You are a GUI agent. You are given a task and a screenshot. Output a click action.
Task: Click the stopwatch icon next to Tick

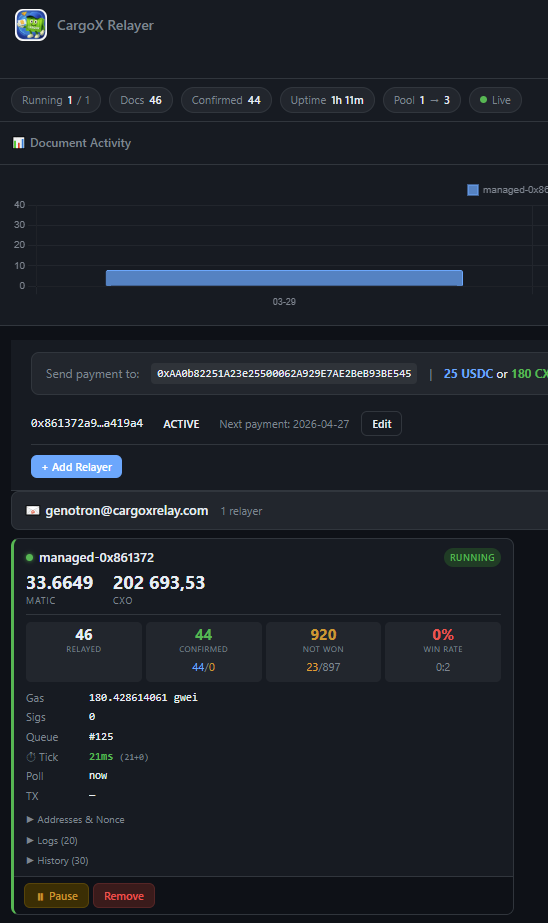[31, 757]
